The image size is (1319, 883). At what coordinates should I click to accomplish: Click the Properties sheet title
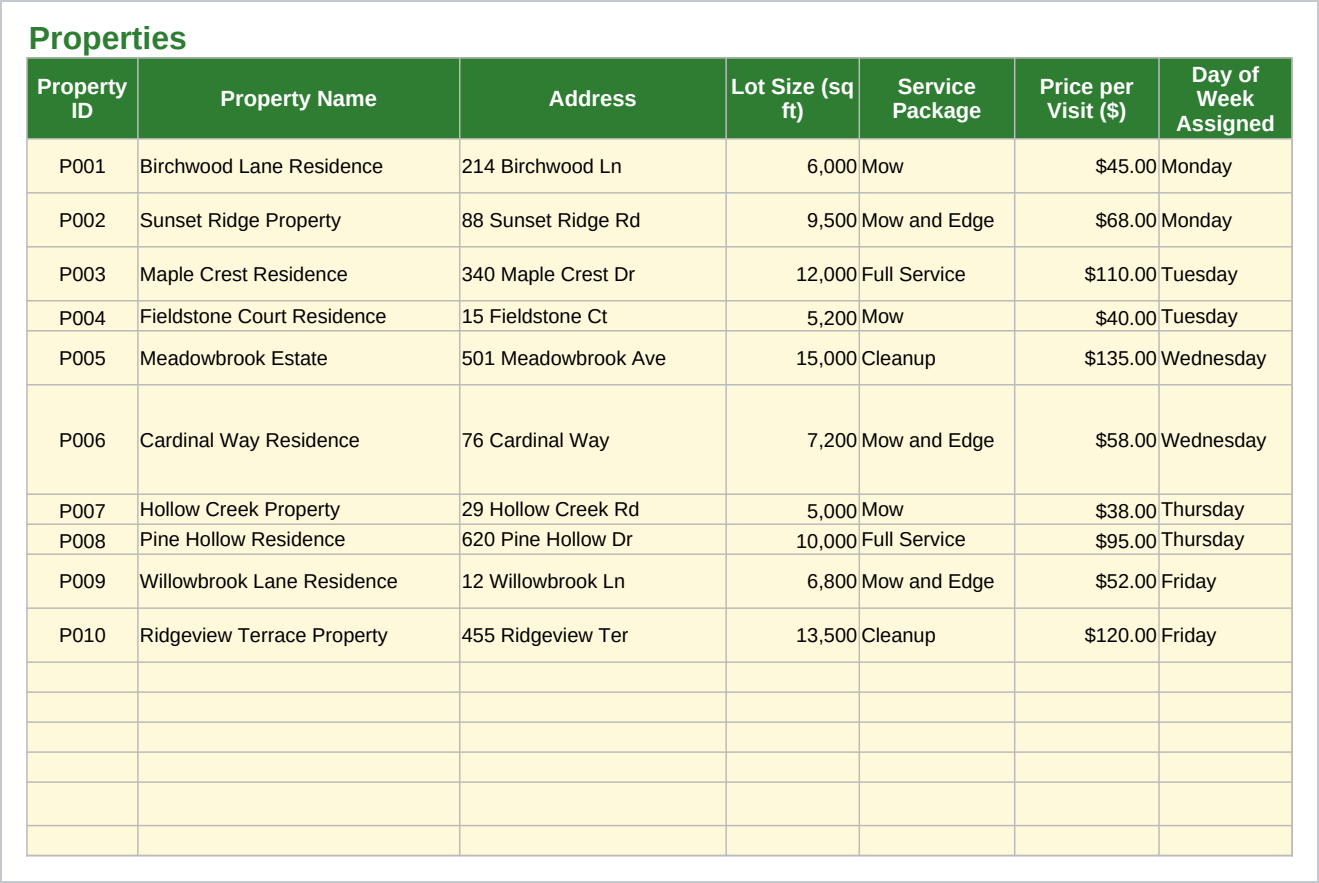tap(108, 39)
